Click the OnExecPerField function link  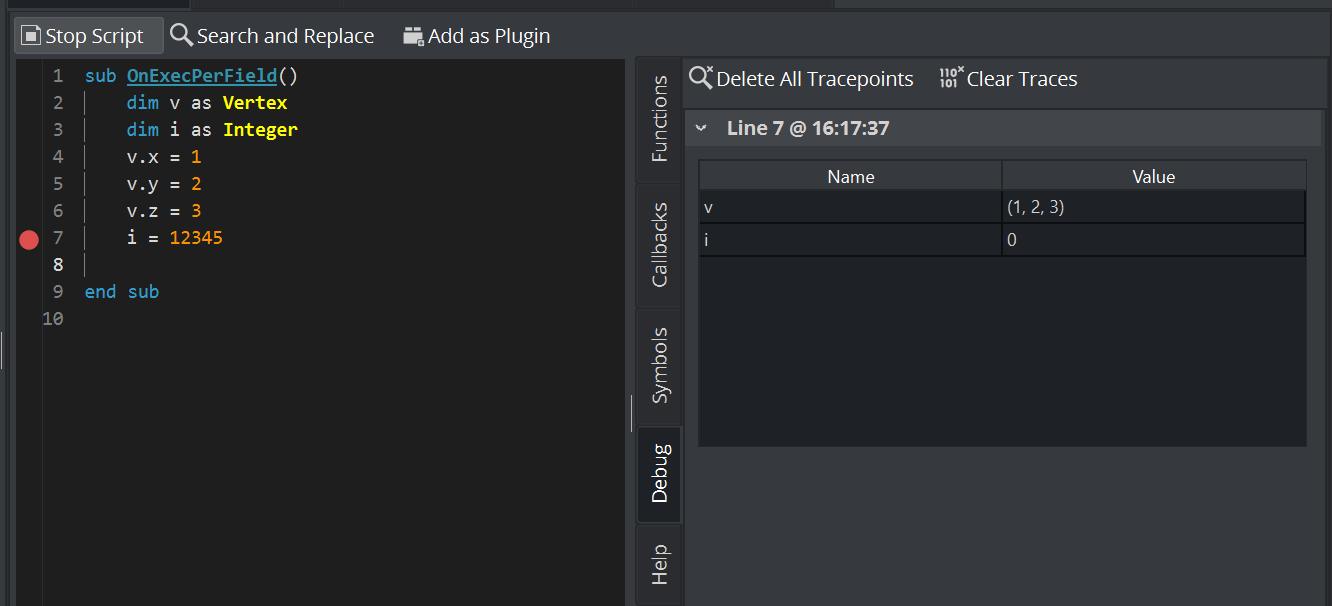tap(201, 76)
